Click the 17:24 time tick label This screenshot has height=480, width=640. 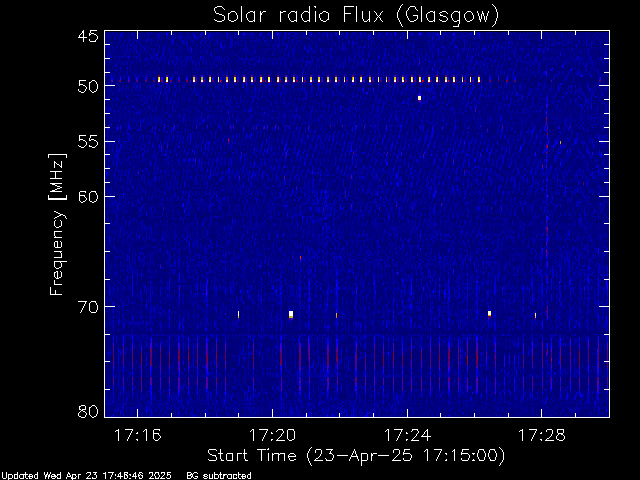[407, 435]
